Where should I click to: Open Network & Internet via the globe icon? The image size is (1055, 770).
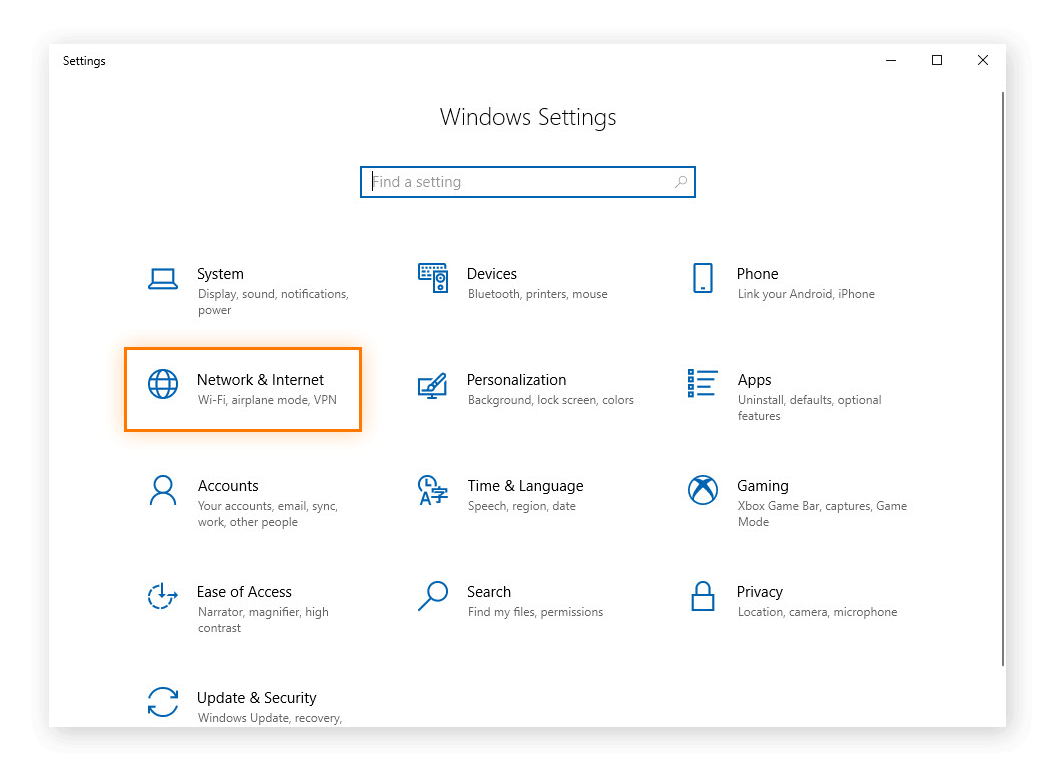tap(163, 384)
